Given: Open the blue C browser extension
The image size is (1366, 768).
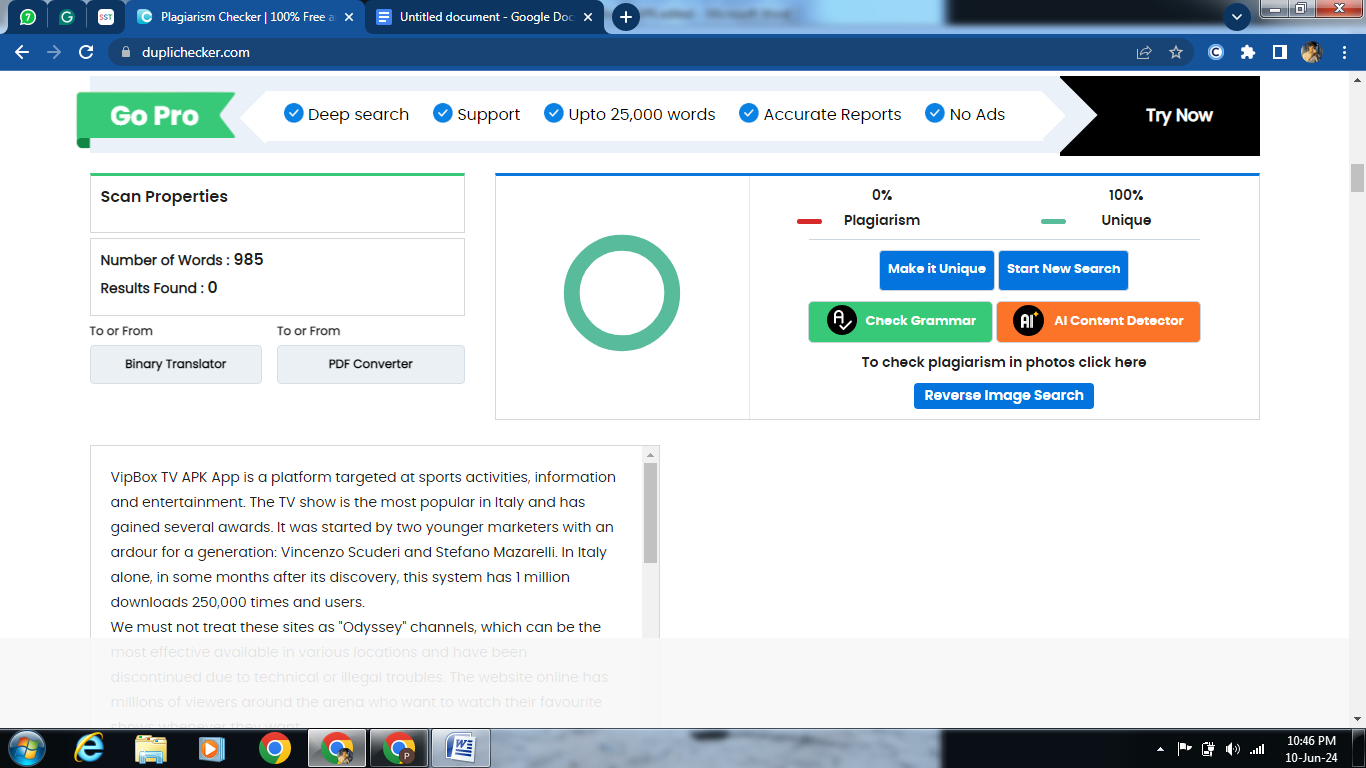Looking at the screenshot, I should coord(1216,52).
